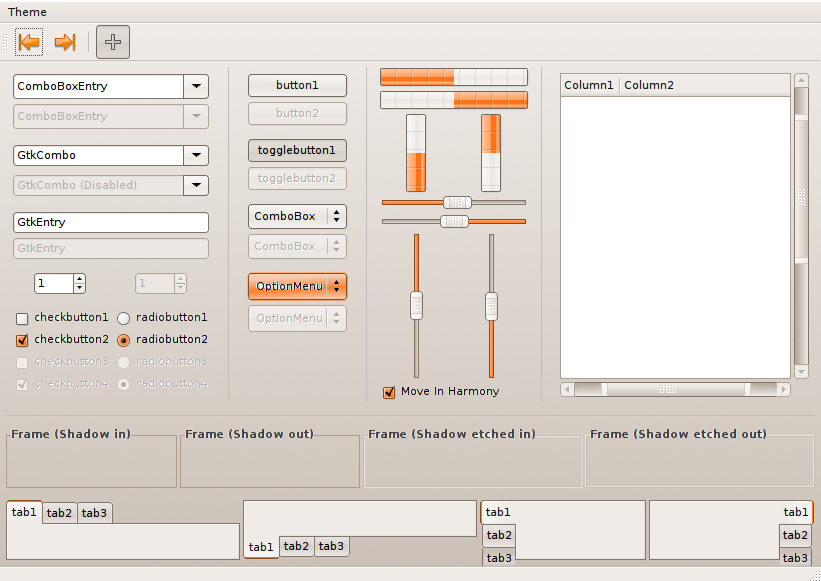Viewport: 821px width, 581px height.
Task: Click into the GtkCombo text field
Action: [98, 155]
